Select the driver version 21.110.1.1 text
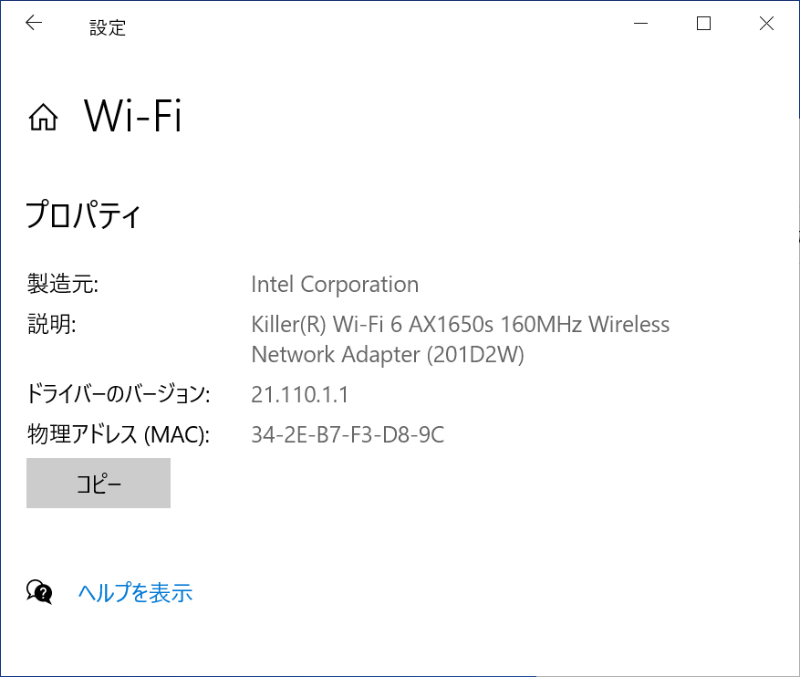The image size is (800, 677). point(299,394)
